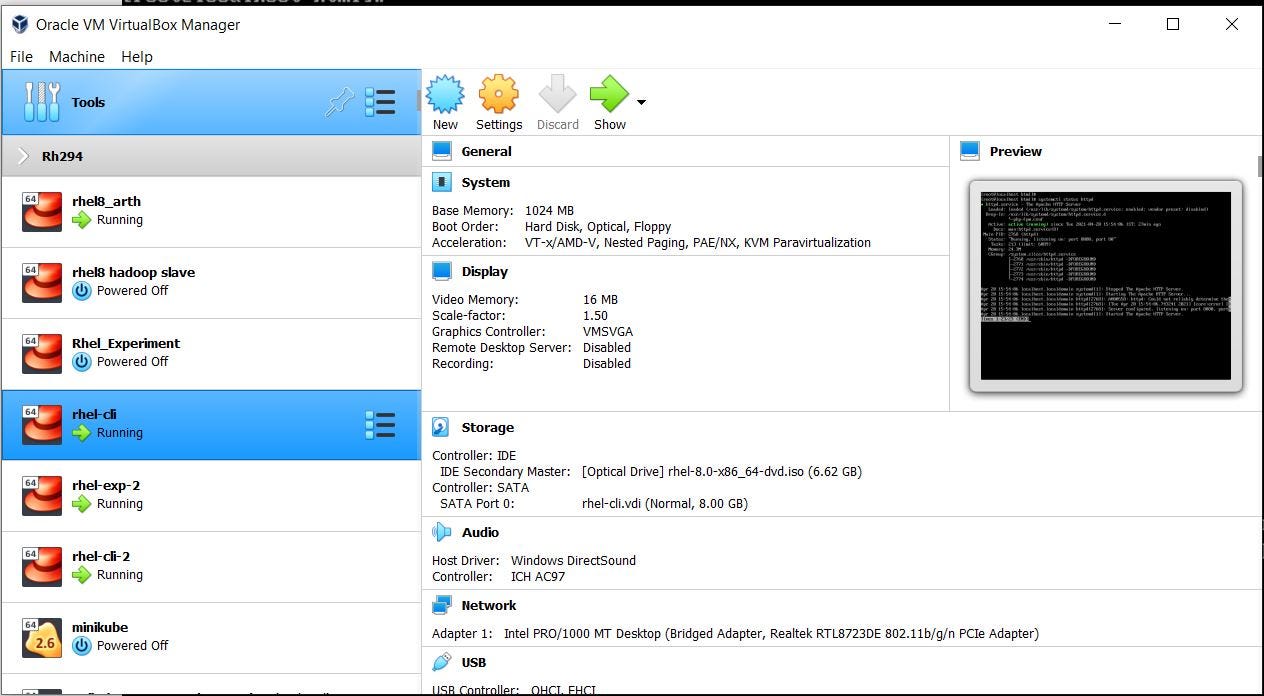The image size is (1264, 696).
Task: Select the rhel-cli-2 virtual machine
Action: pyautogui.click(x=211, y=566)
